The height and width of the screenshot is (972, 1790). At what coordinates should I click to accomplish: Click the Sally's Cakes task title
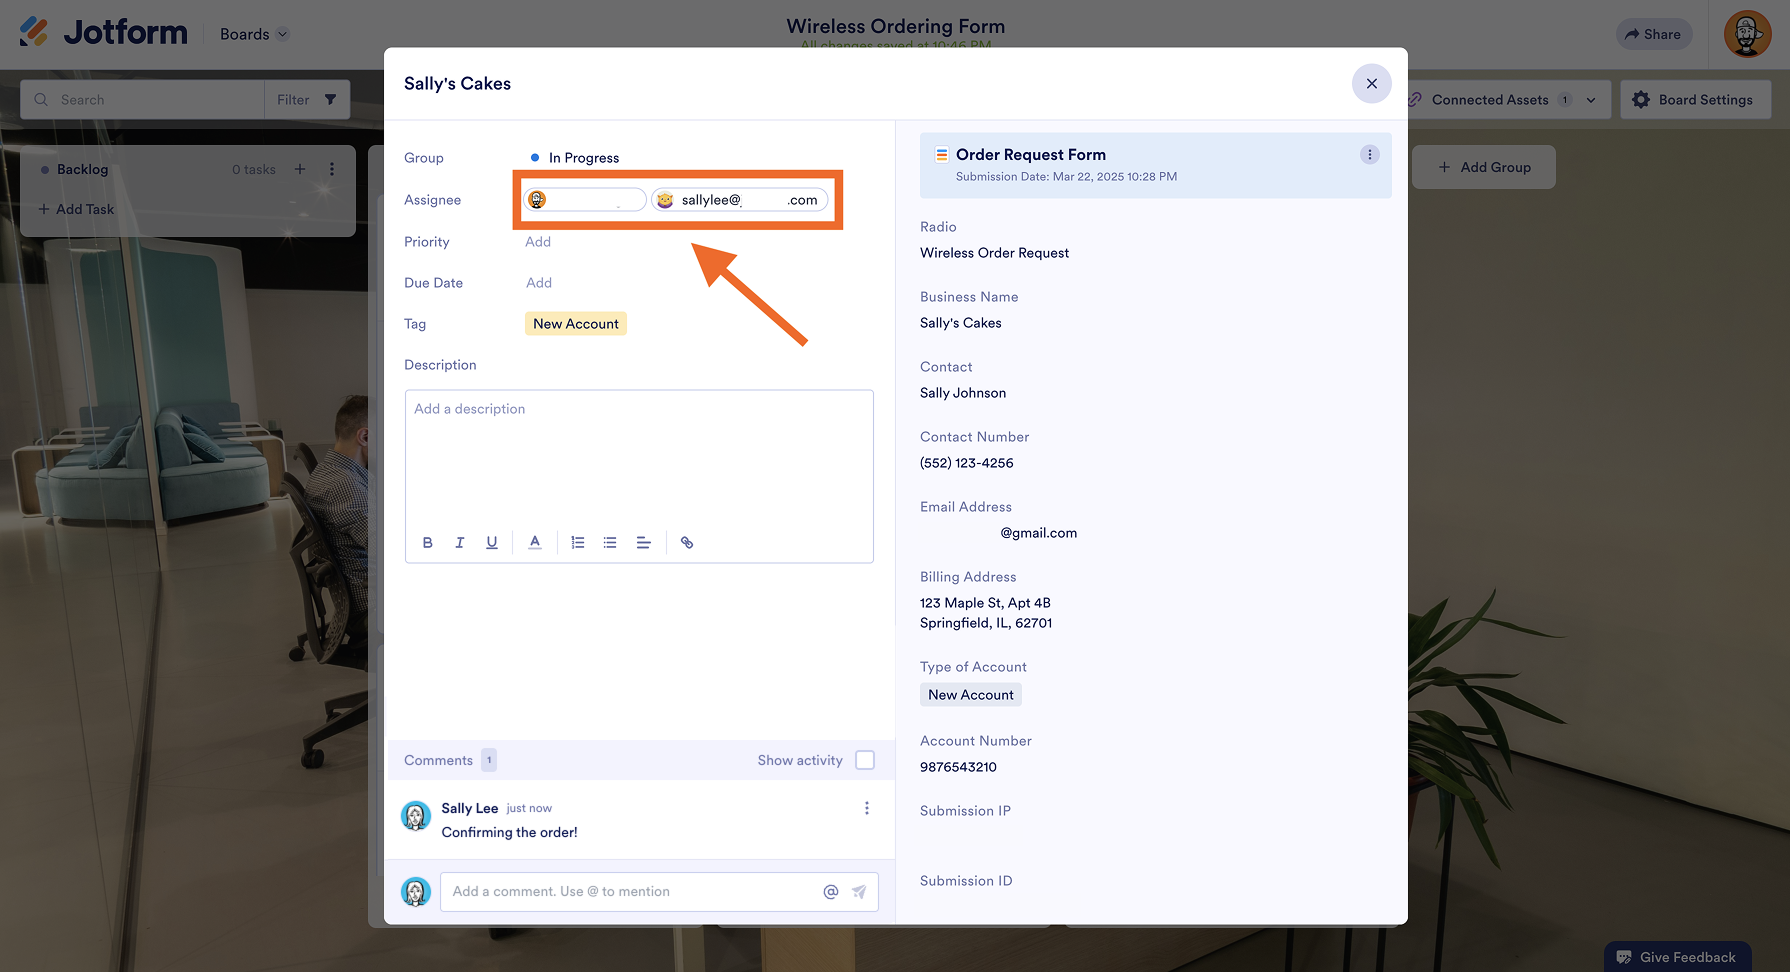pos(457,84)
